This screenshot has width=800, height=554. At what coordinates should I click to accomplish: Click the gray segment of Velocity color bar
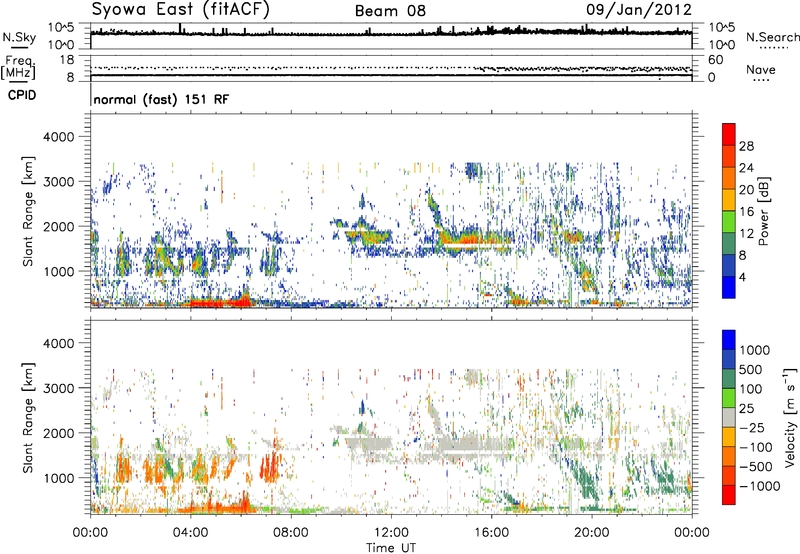point(729,417)
